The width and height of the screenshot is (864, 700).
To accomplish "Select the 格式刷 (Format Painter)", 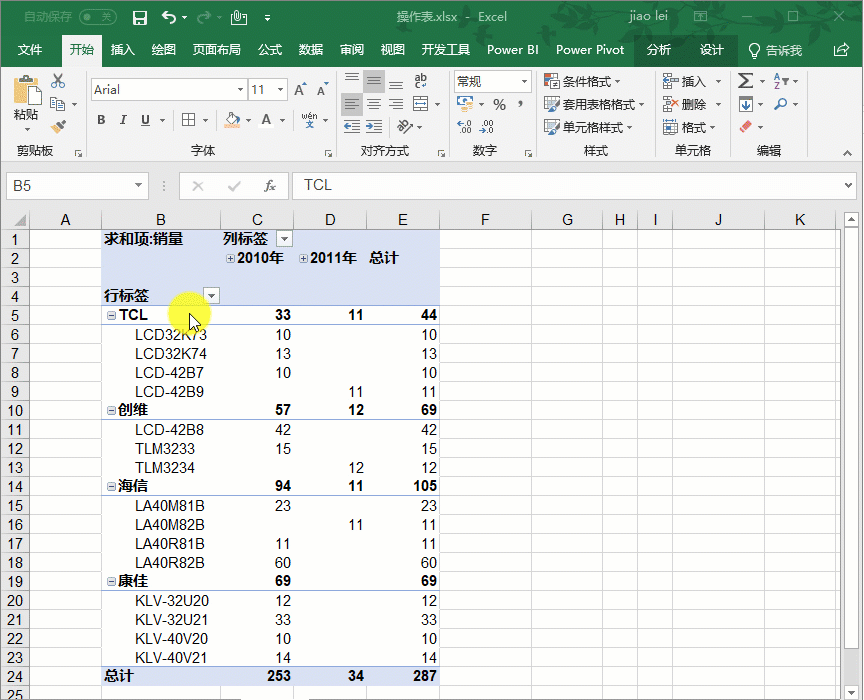I will click(x=57, y=126).
